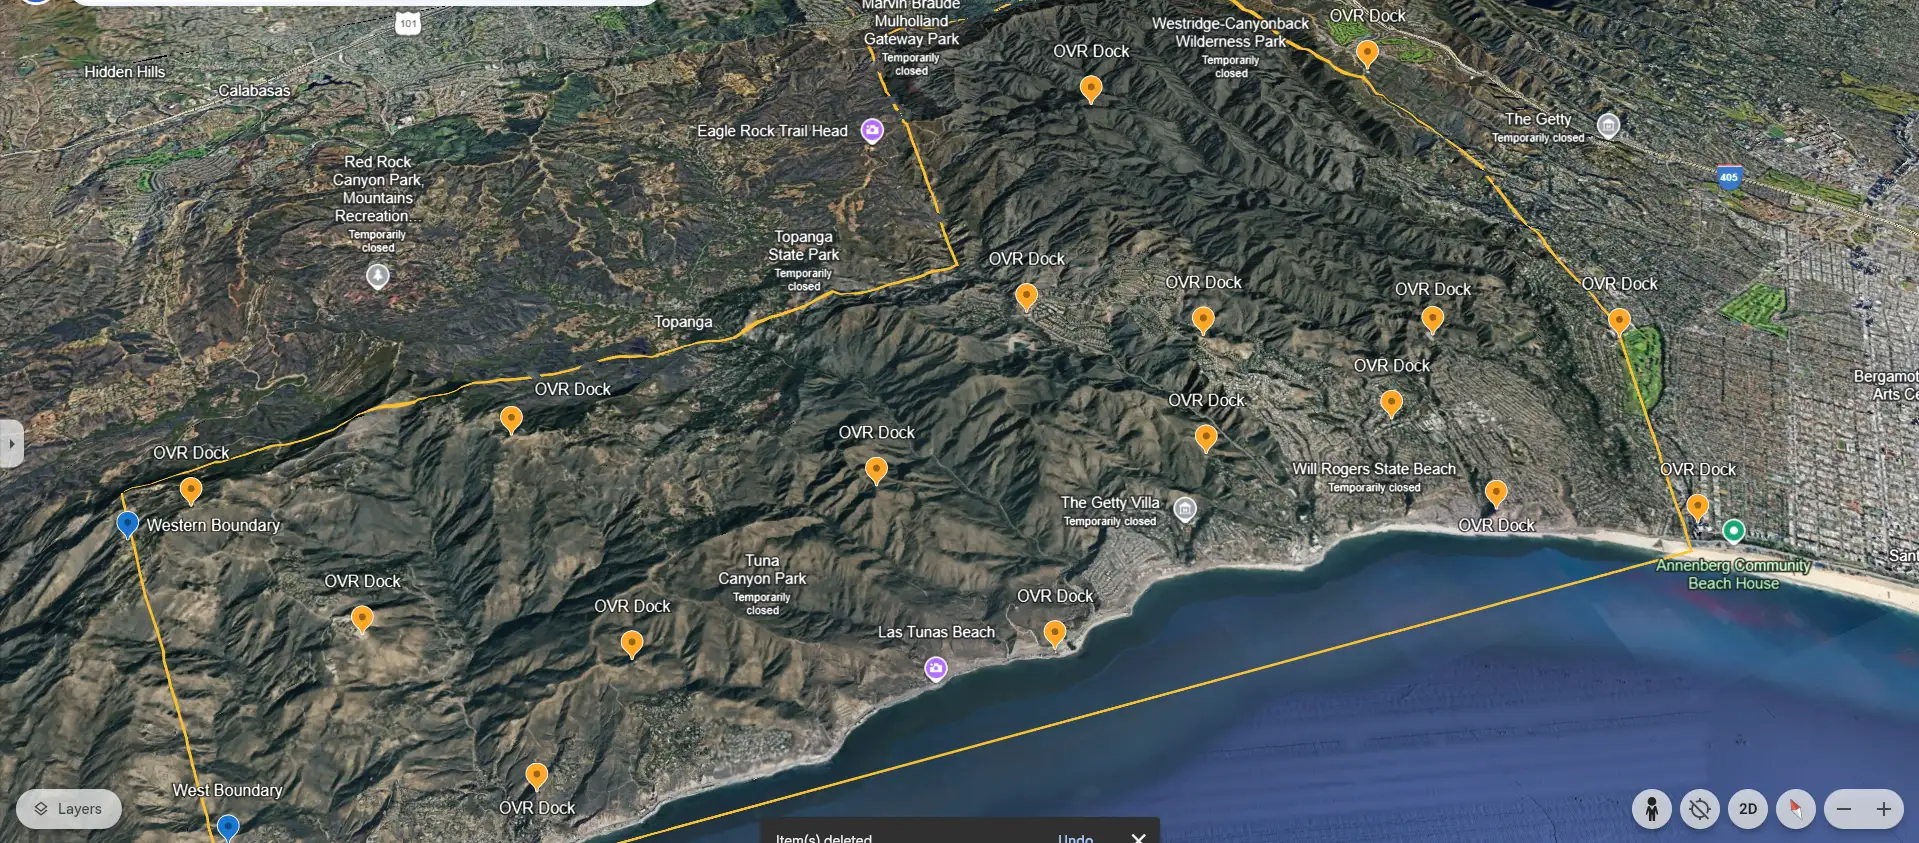The height and width of the screenshot is (843, 1919).
Task: Click the Topanga State Park label
Action: [x=804, y=246]
